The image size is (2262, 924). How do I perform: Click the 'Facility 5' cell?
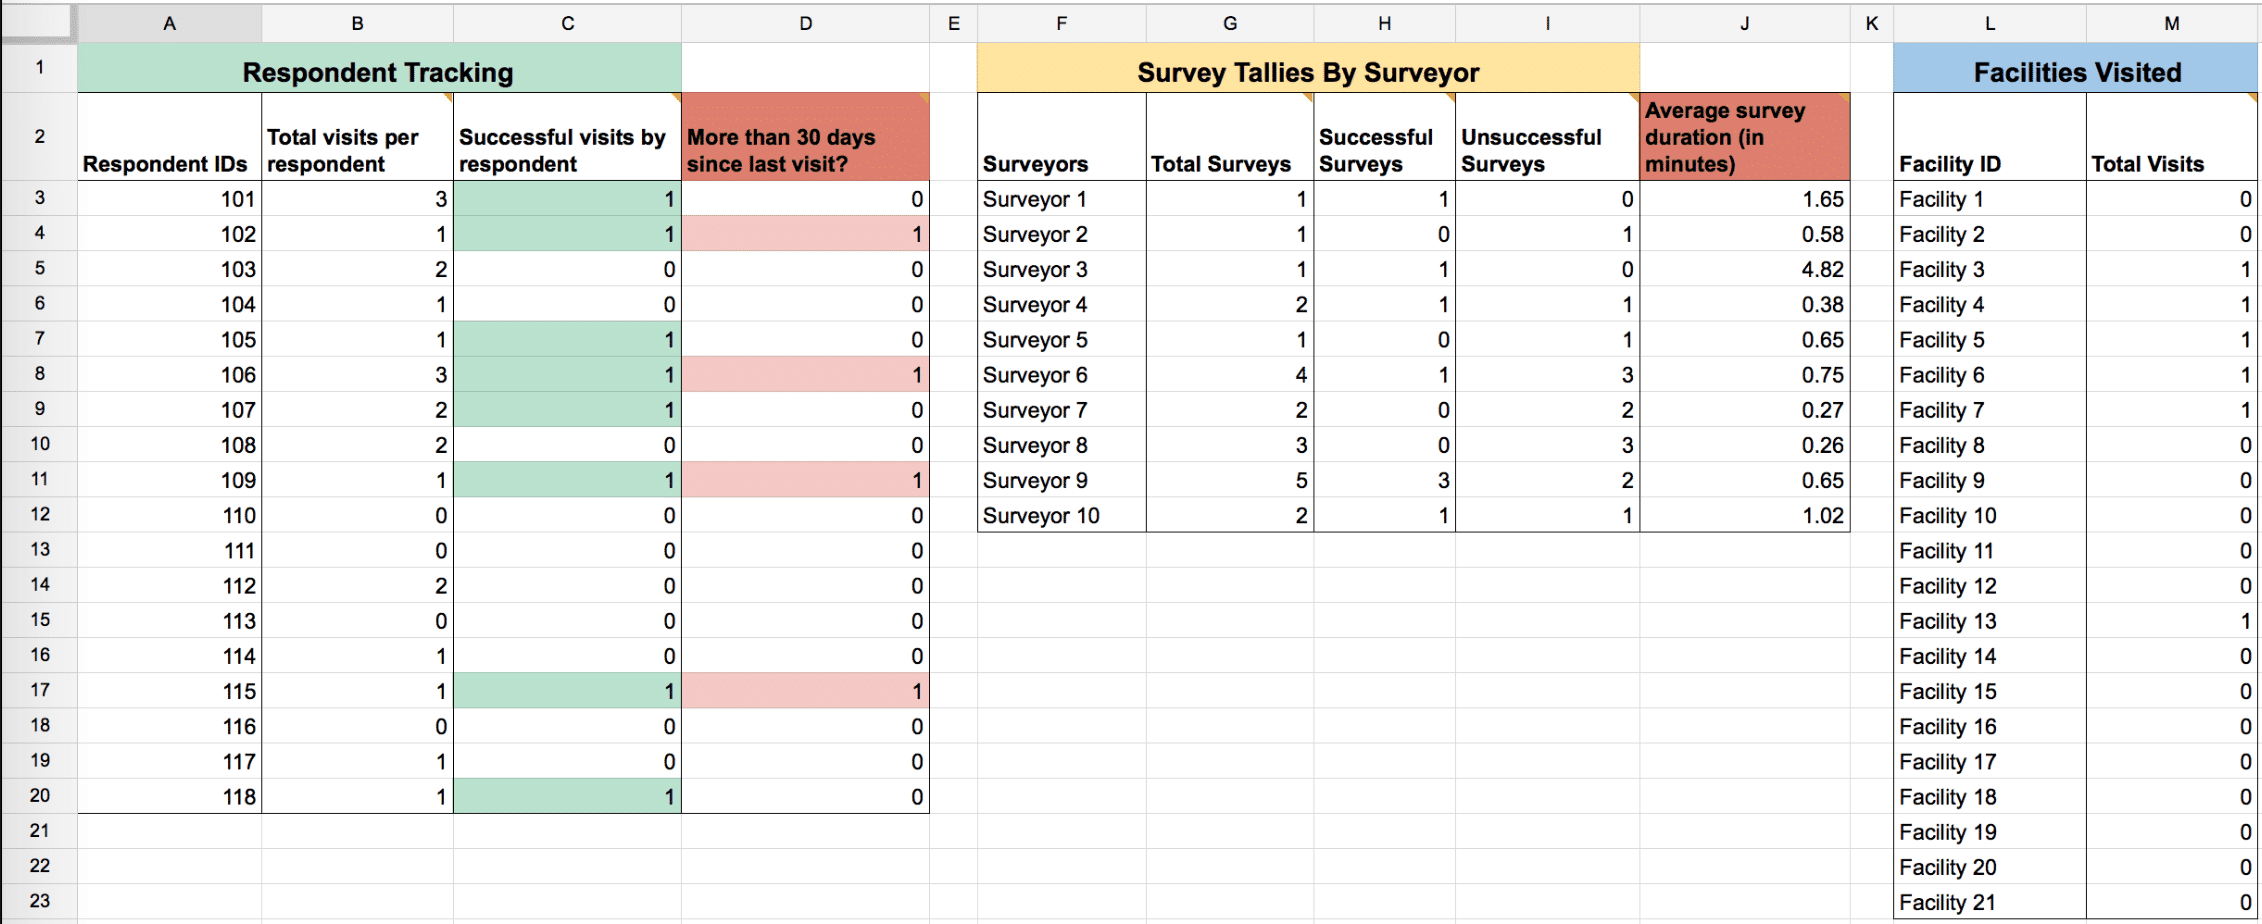click(1989, 339)
